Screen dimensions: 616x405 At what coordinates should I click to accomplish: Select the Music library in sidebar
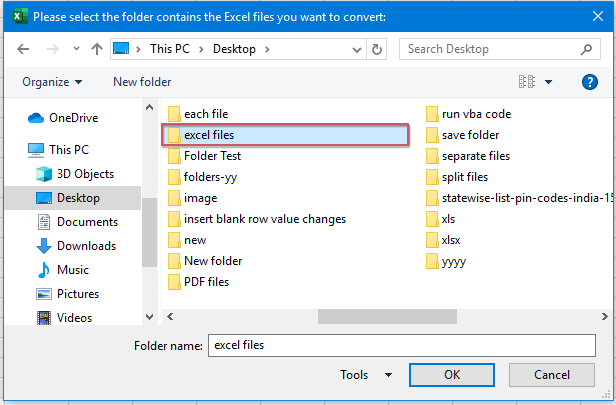pos(72,270)
